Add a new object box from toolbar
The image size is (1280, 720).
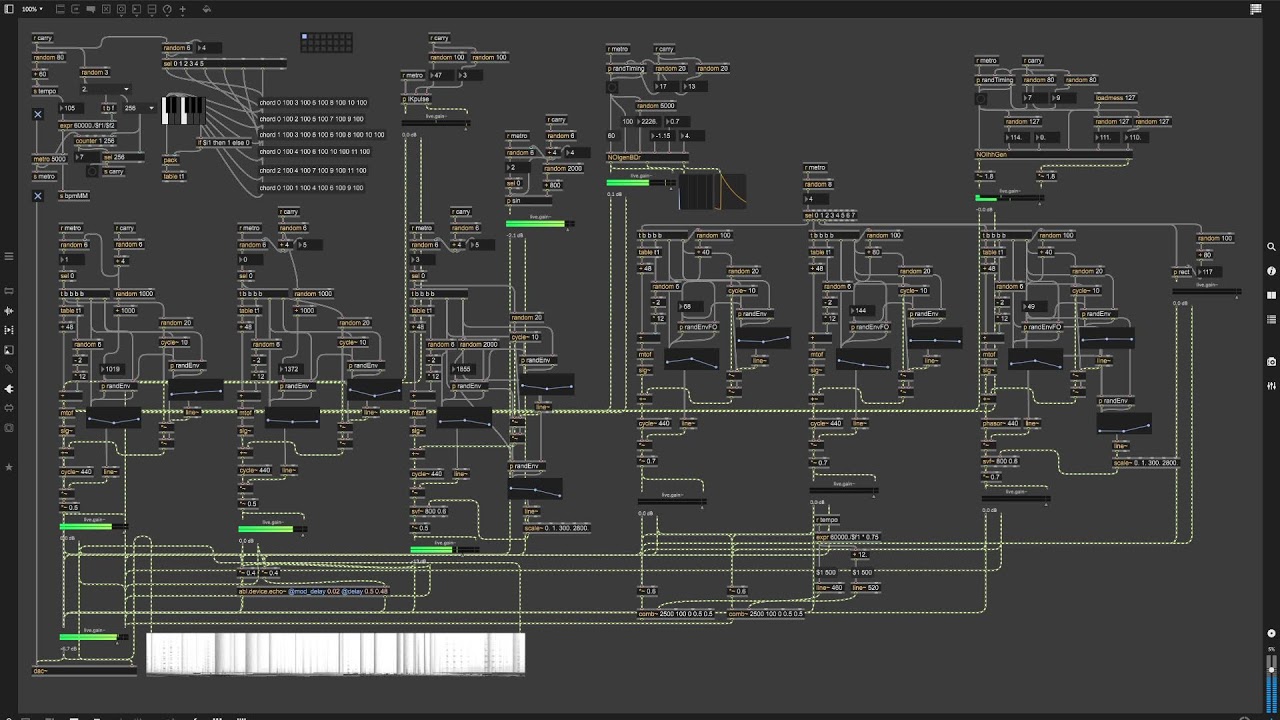61,9
